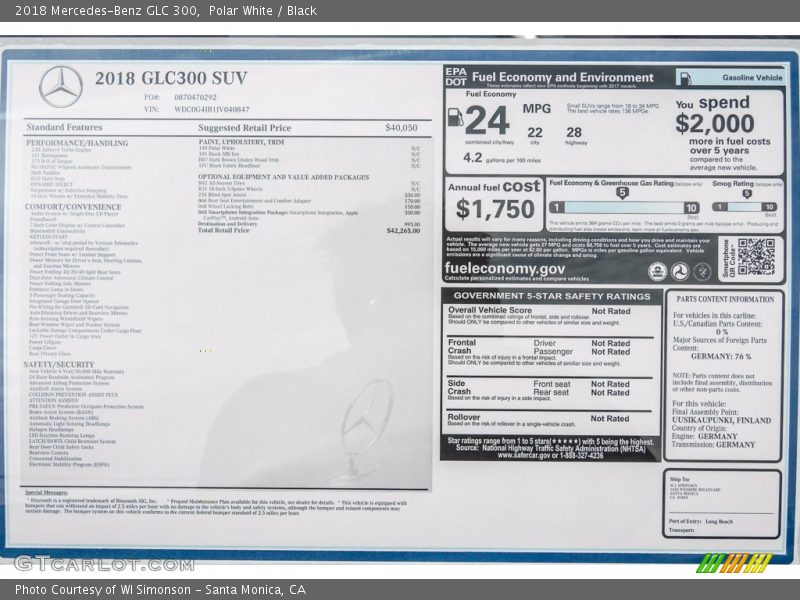Click the leftmost circular agency seal near the QR code
The height and width of the screenshot is (600, 800).
coord(657,271)
